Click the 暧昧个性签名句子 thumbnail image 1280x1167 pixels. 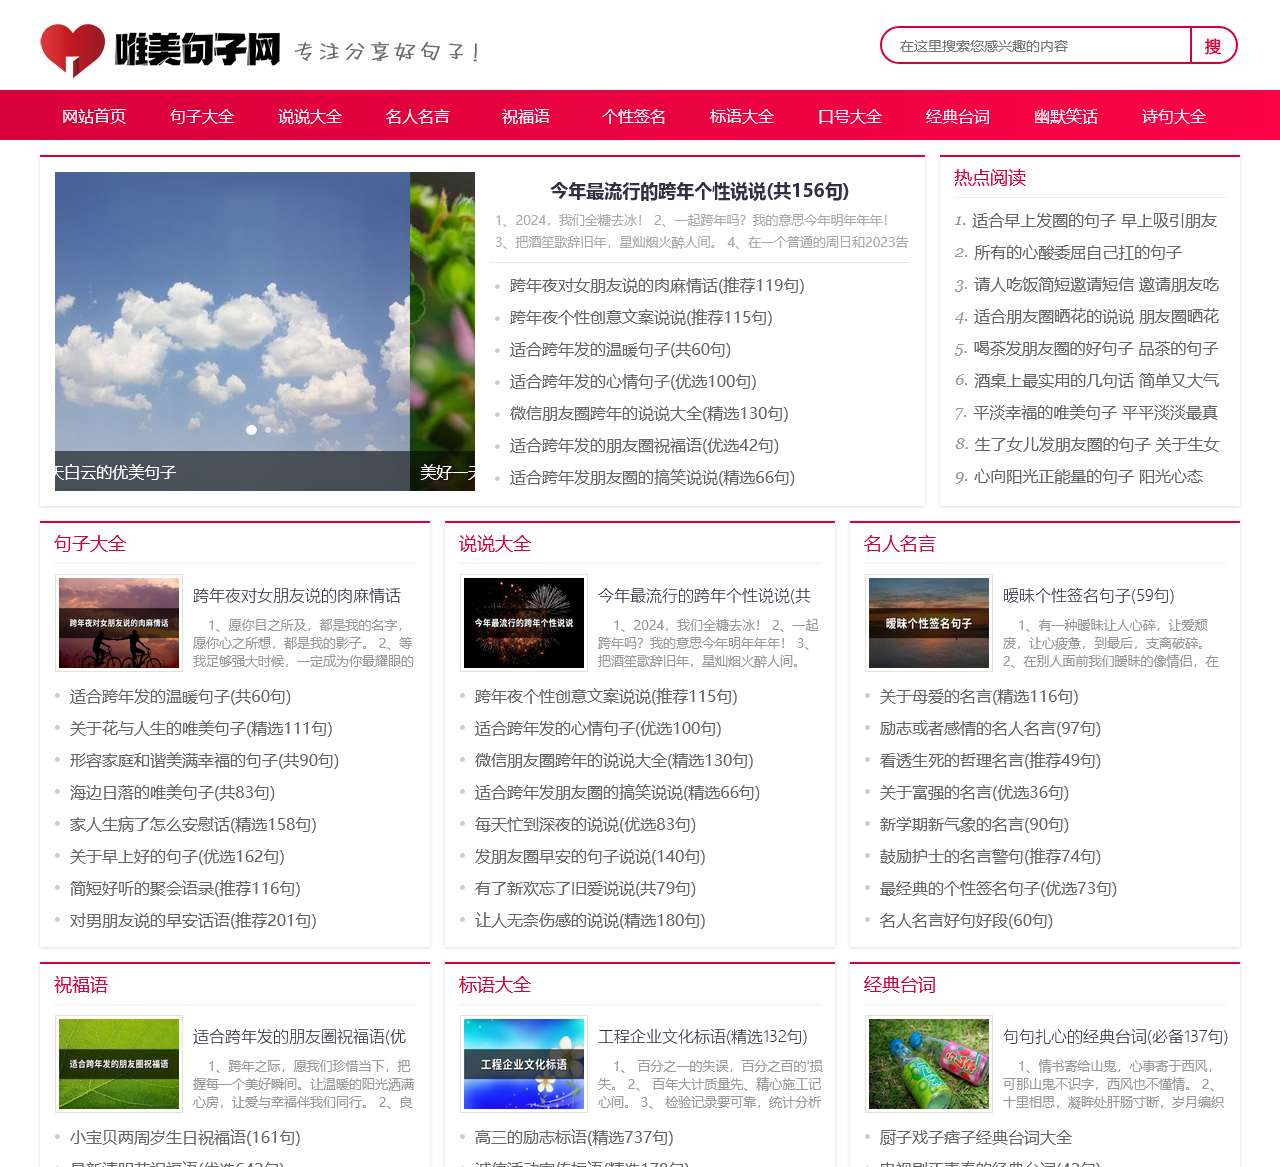(x=928, y=622)
